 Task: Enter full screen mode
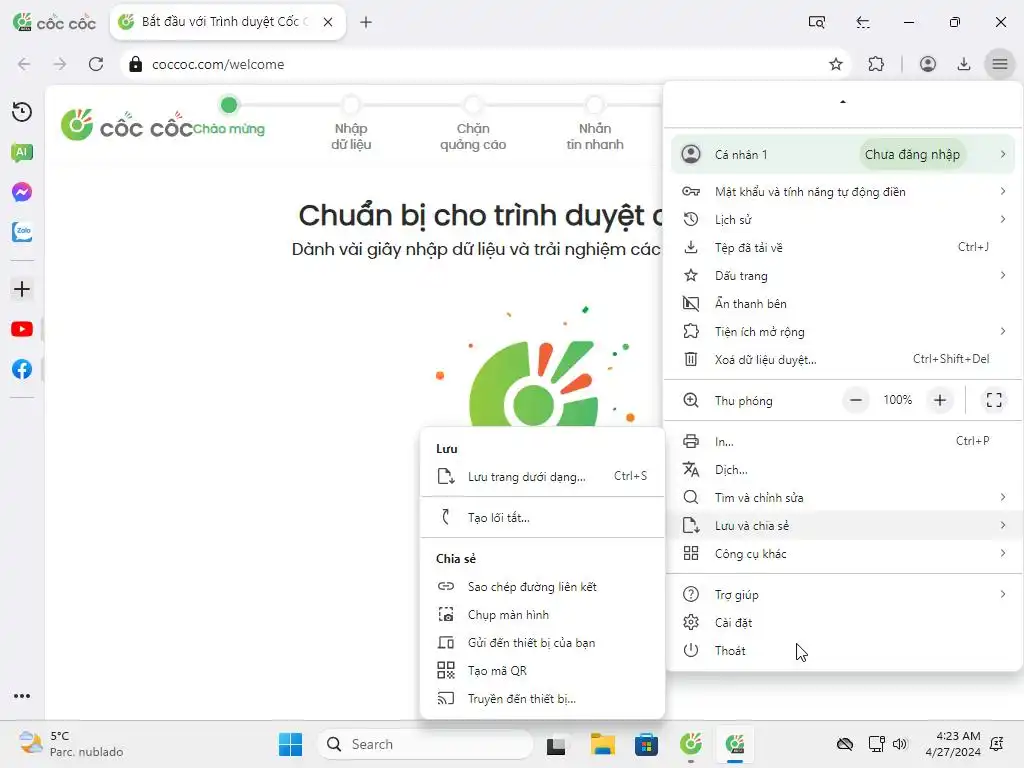[x=994, y=400]
